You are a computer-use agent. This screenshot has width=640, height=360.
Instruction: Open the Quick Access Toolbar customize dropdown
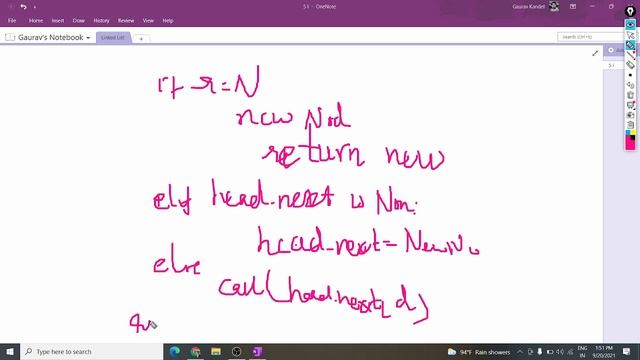(35, 7)
